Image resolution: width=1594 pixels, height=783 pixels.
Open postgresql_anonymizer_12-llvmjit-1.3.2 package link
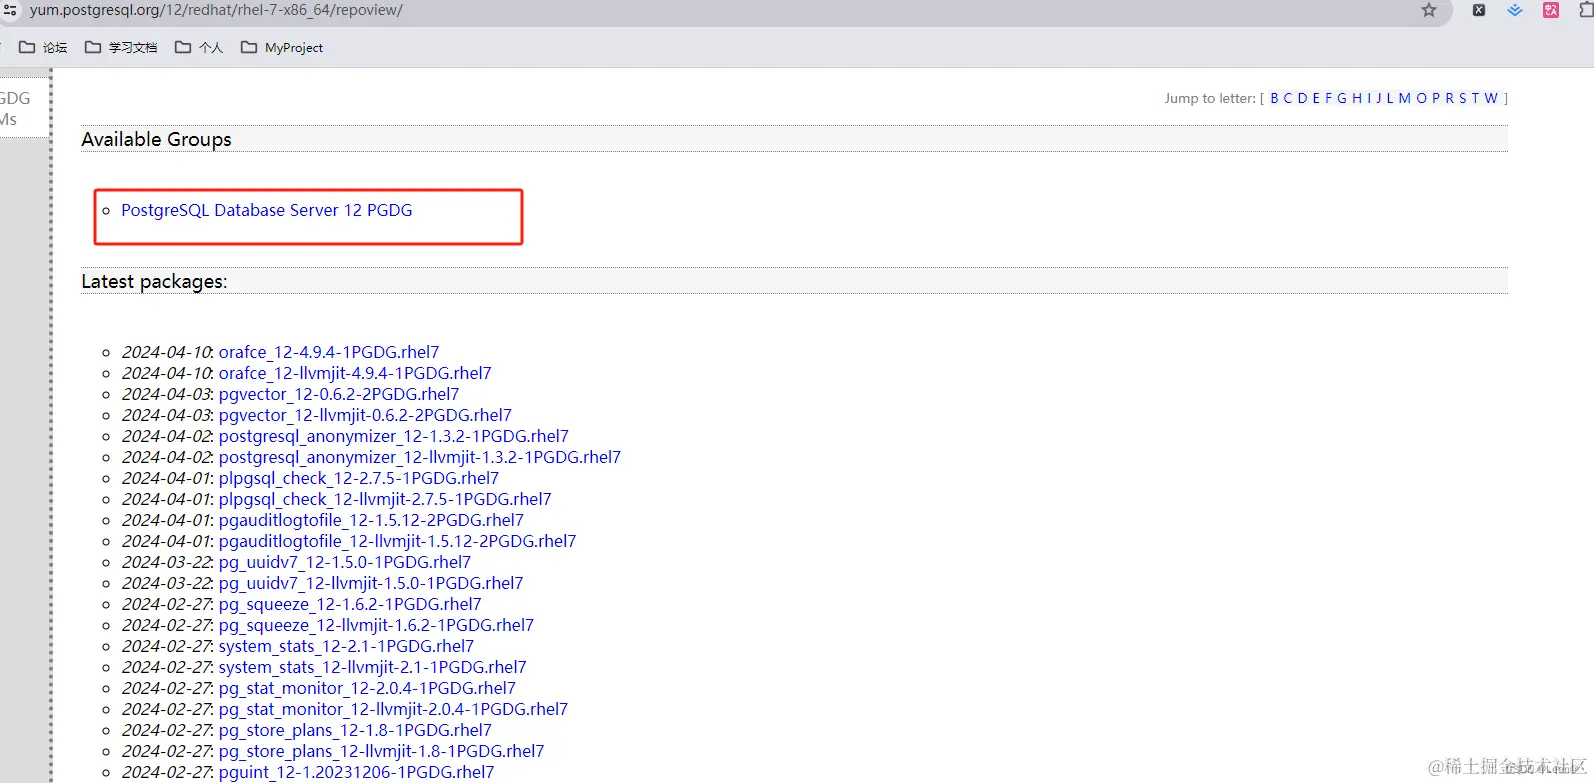(x=420, y=457)
